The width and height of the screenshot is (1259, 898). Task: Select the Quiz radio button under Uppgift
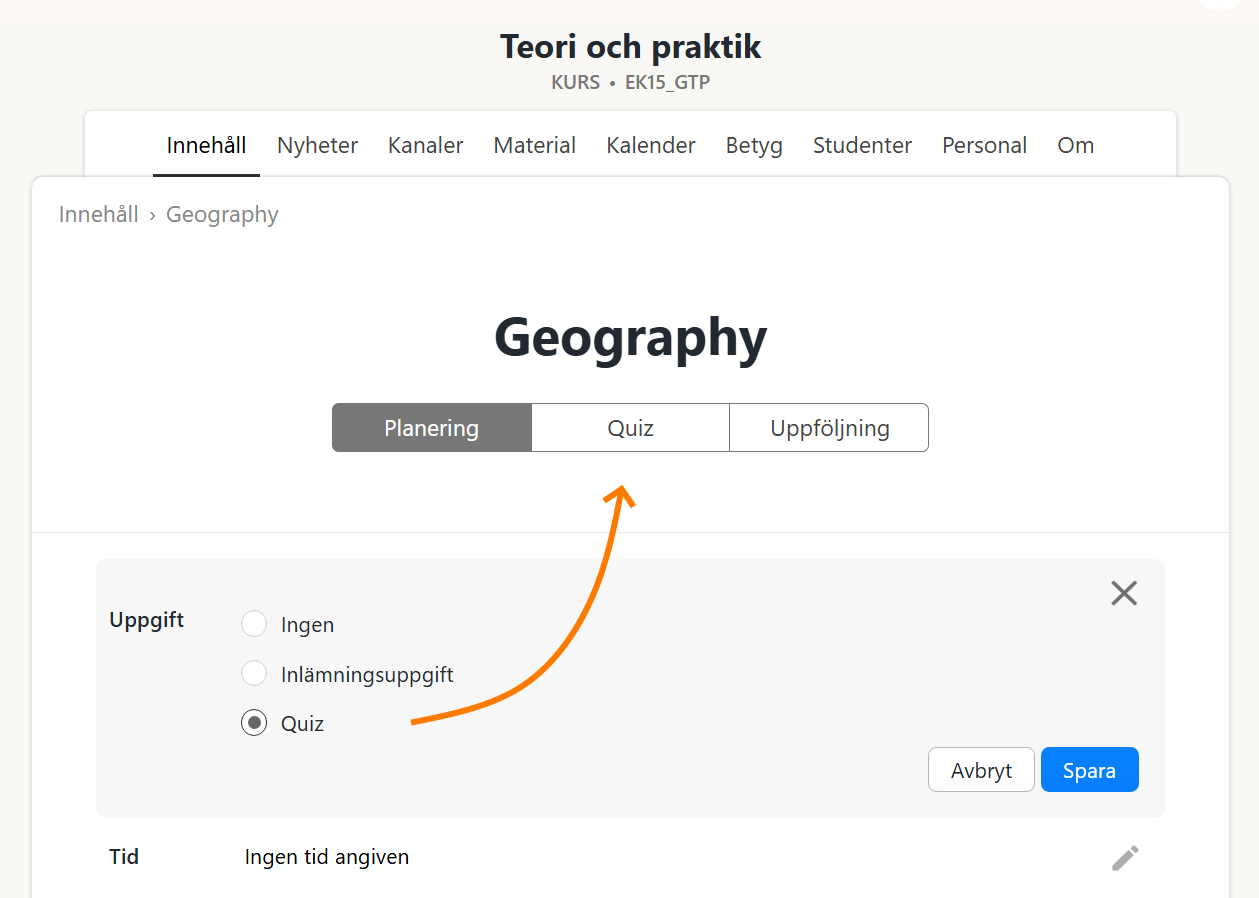tap(254, 723)
